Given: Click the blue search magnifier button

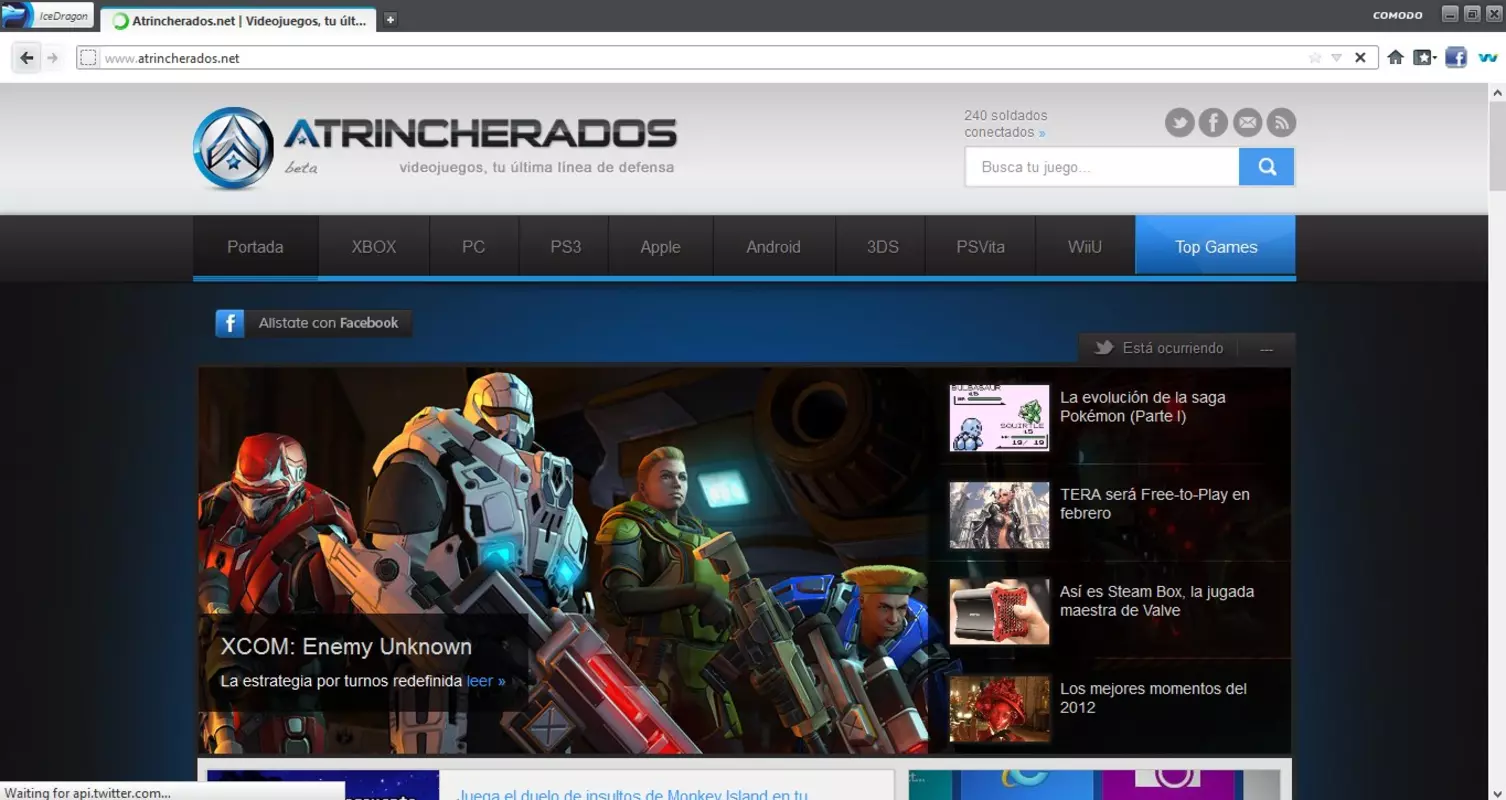Looking at the screenshot, I should [x=1267, y=167].
